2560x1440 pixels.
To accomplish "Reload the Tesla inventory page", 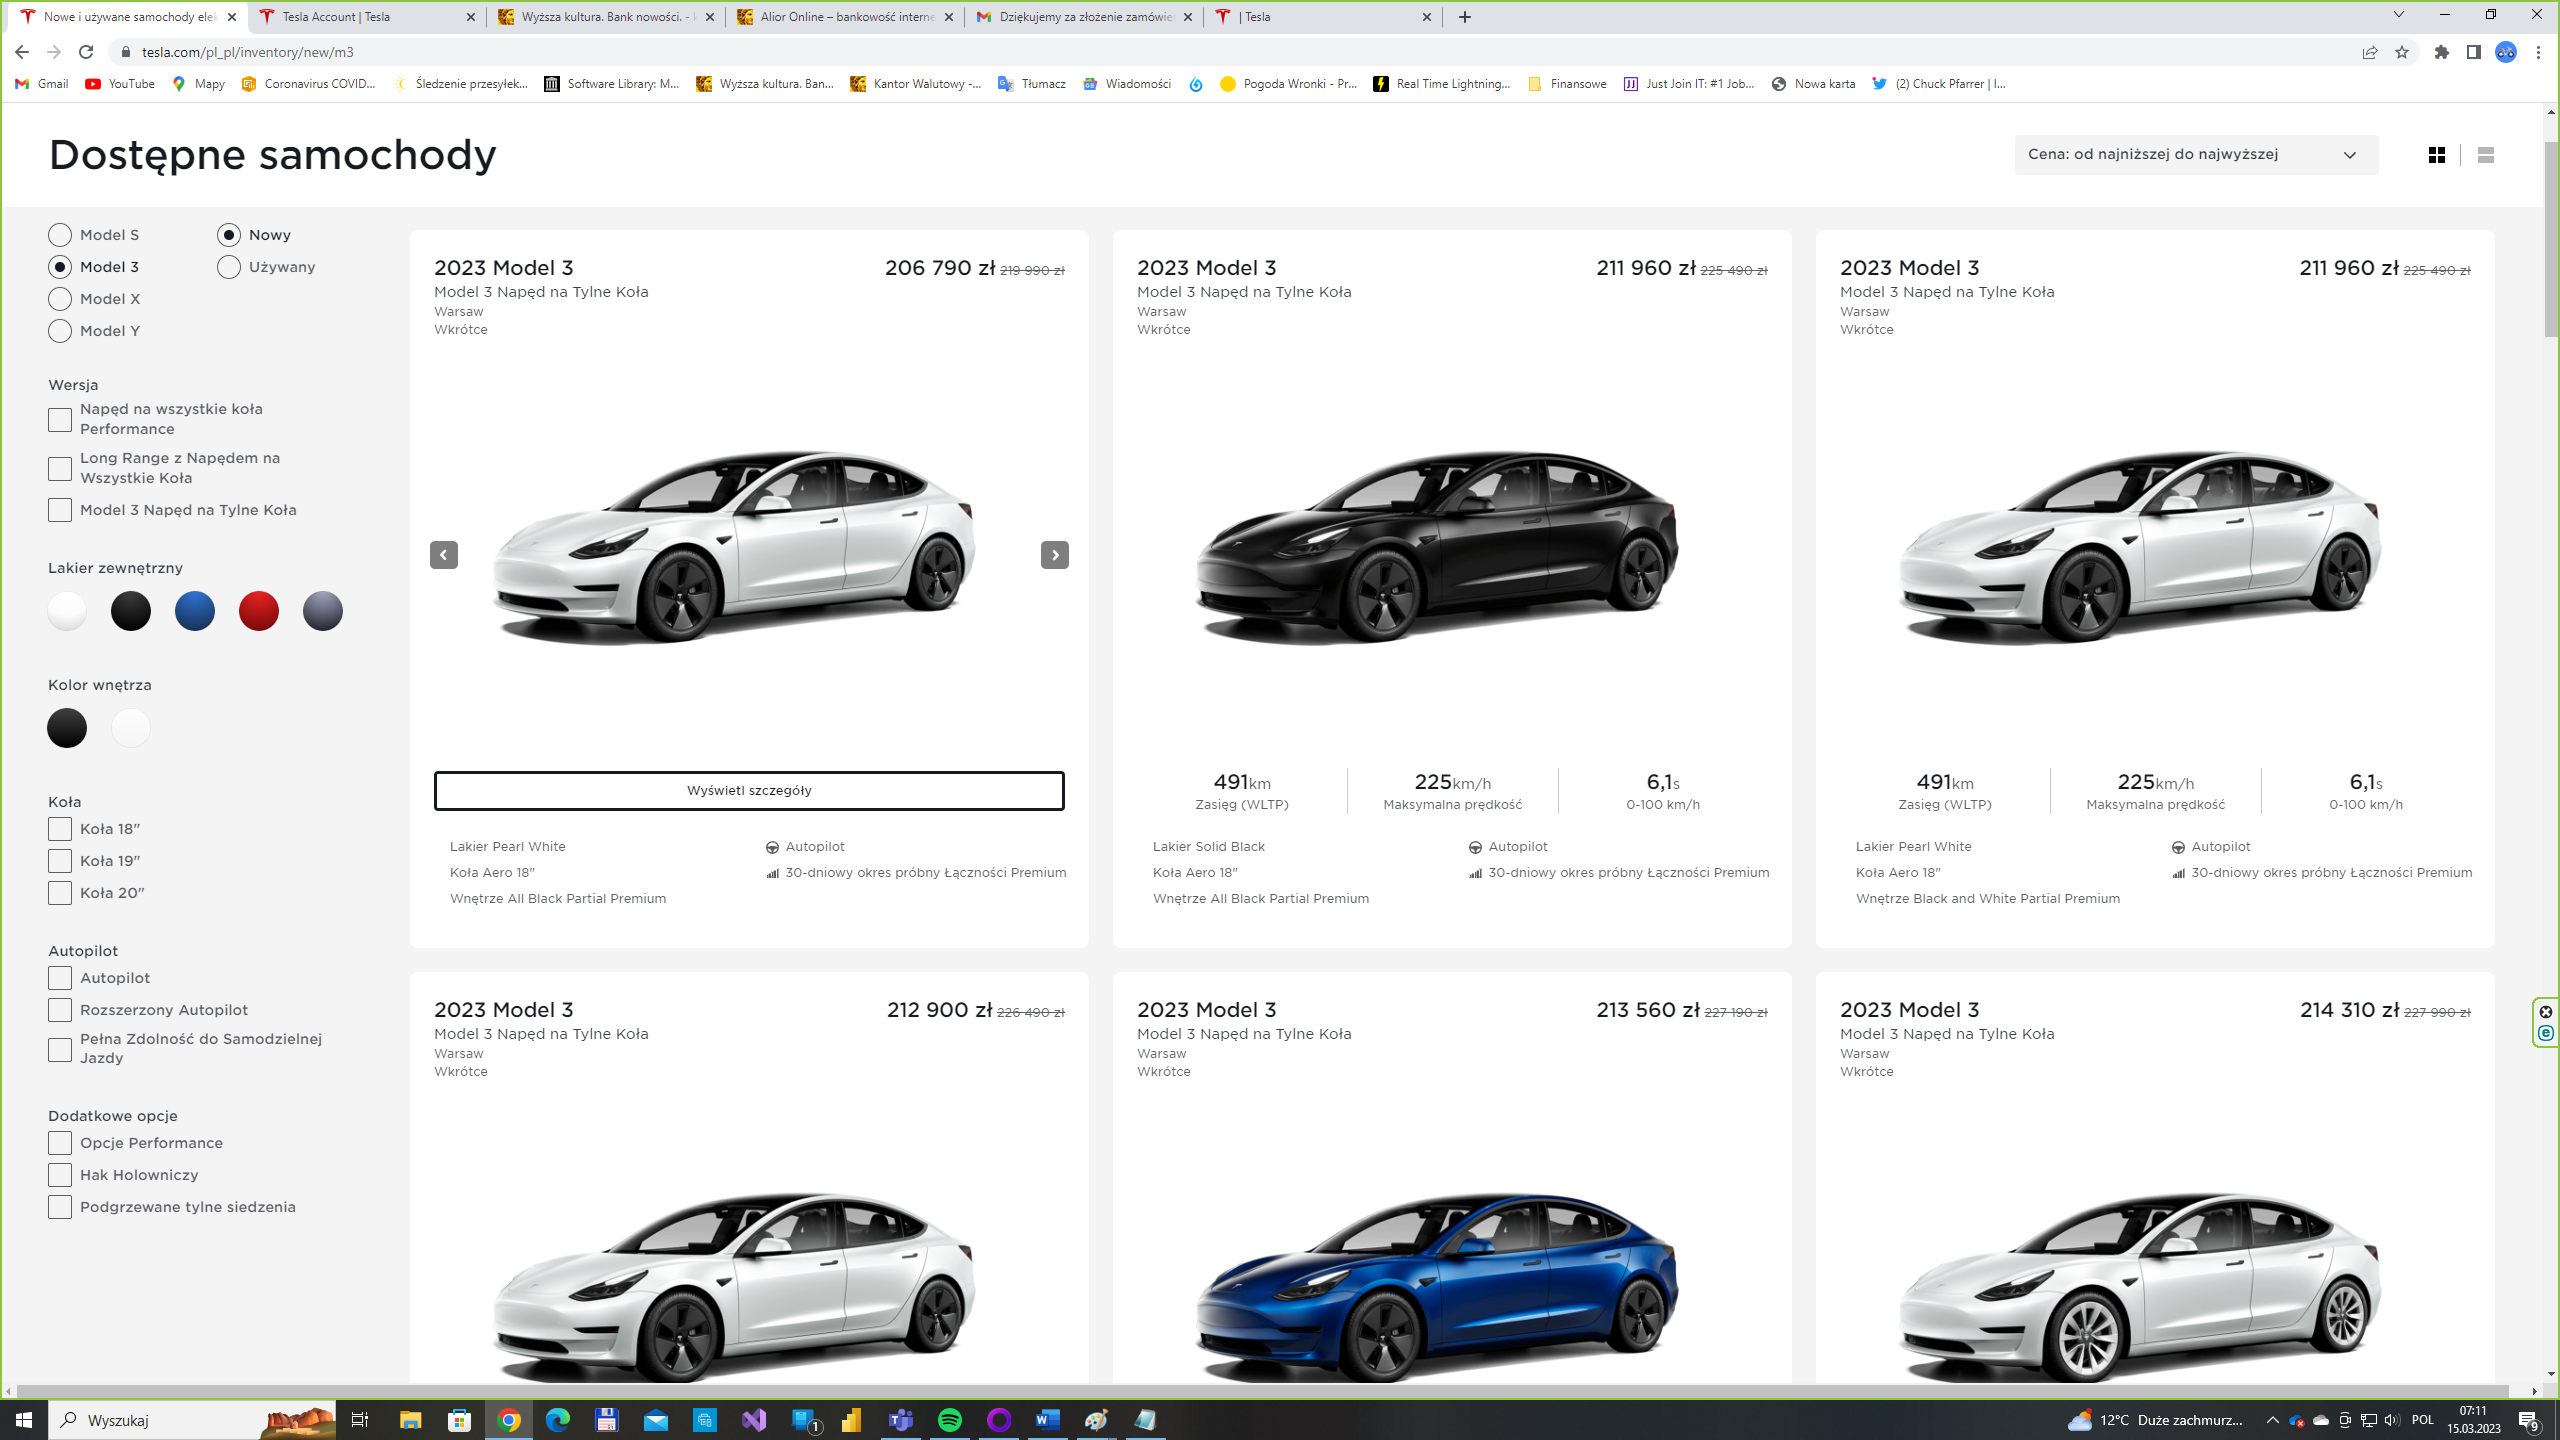I will tap(86, 52).
